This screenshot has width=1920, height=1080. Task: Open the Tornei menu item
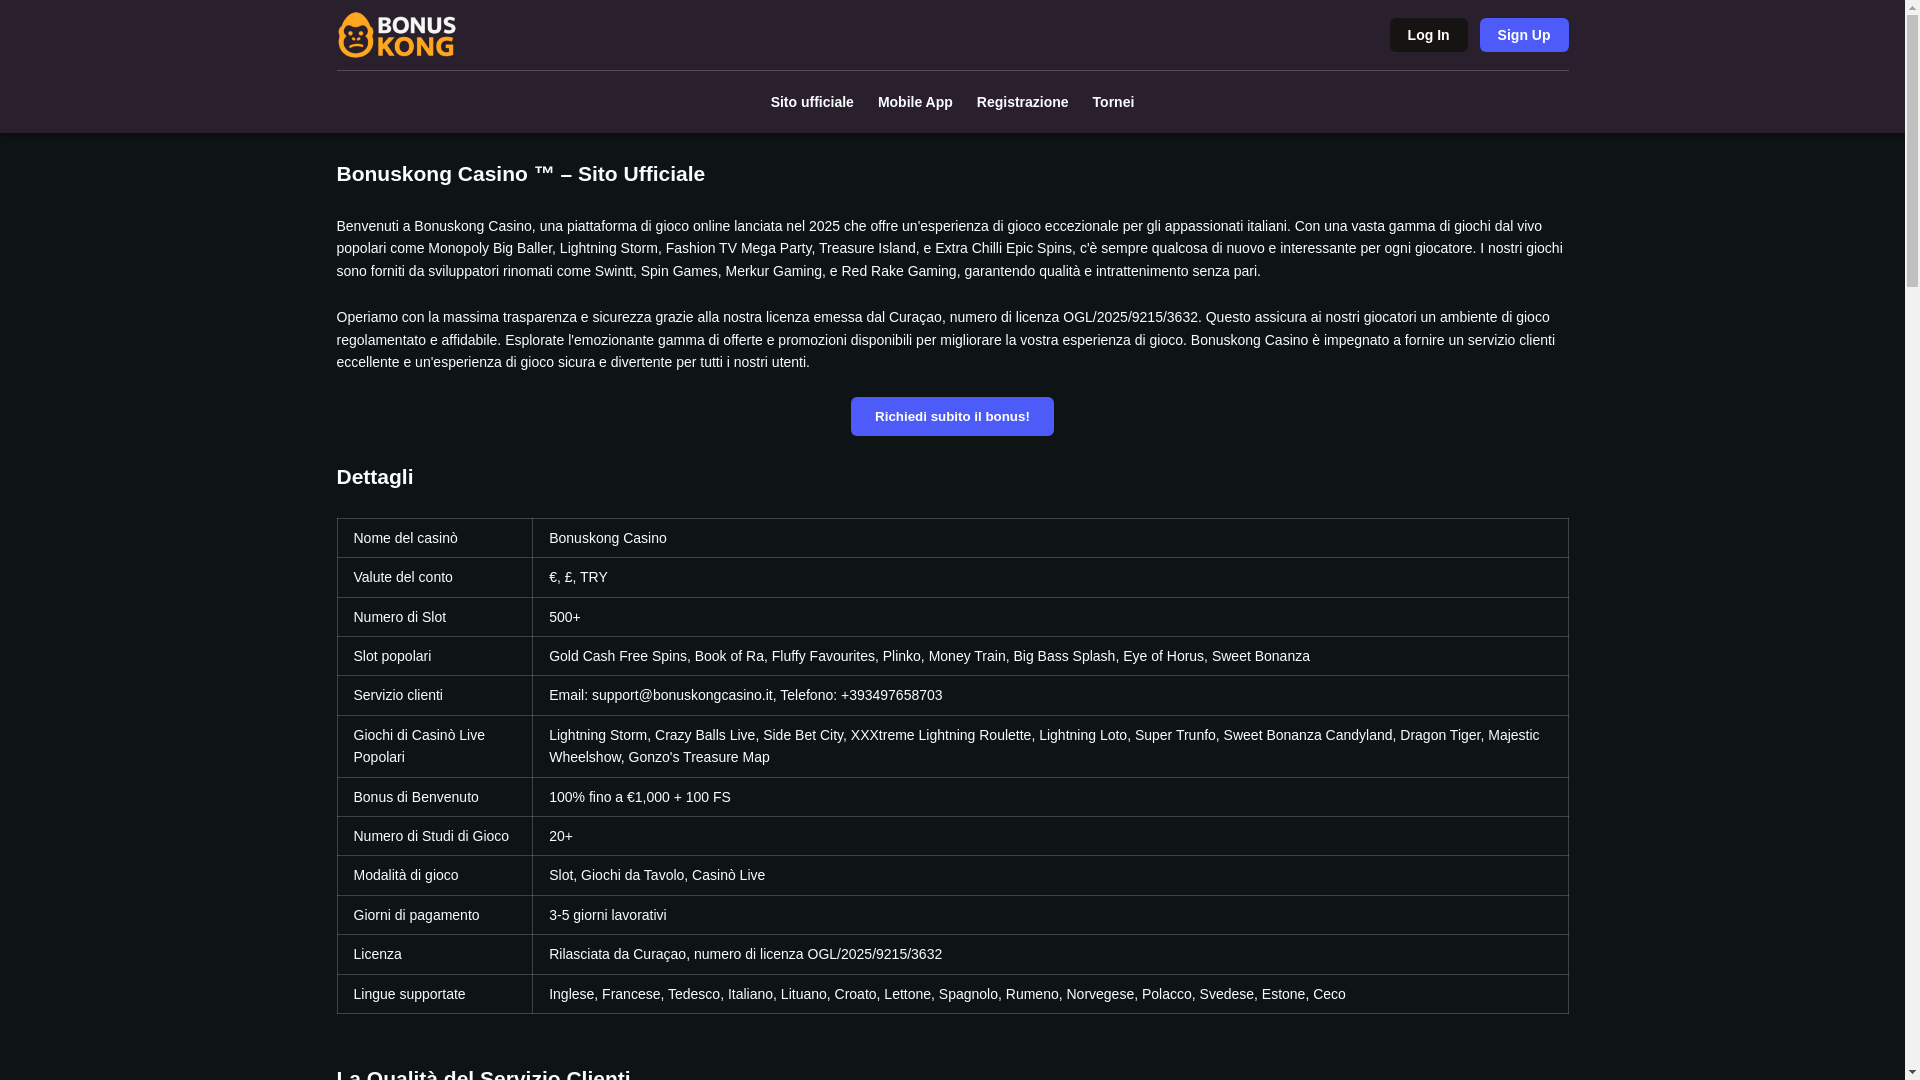pyautogui.click(x=1112, y=102)
